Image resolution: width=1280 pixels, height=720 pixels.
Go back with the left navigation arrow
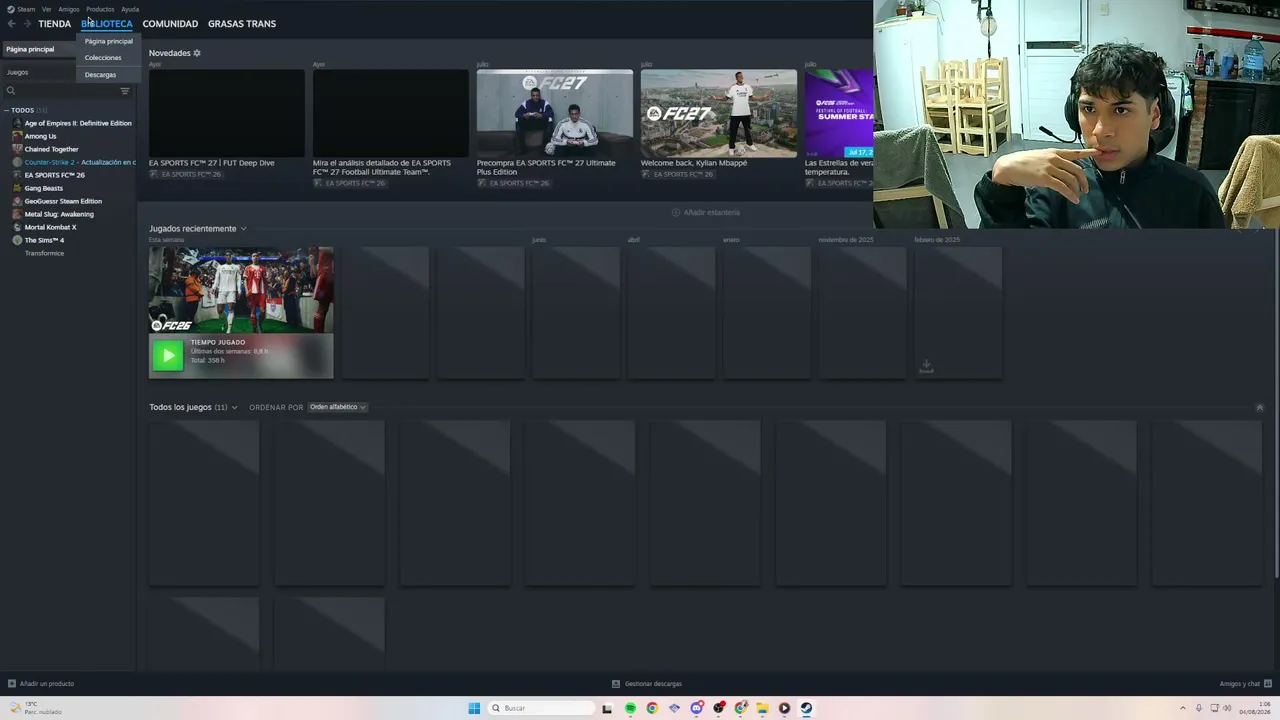[12, 24]
